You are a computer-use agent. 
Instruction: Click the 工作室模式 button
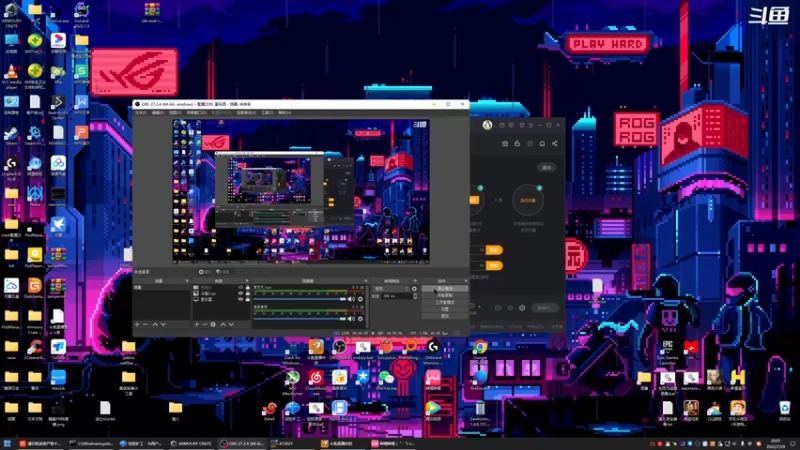point(444,302)
